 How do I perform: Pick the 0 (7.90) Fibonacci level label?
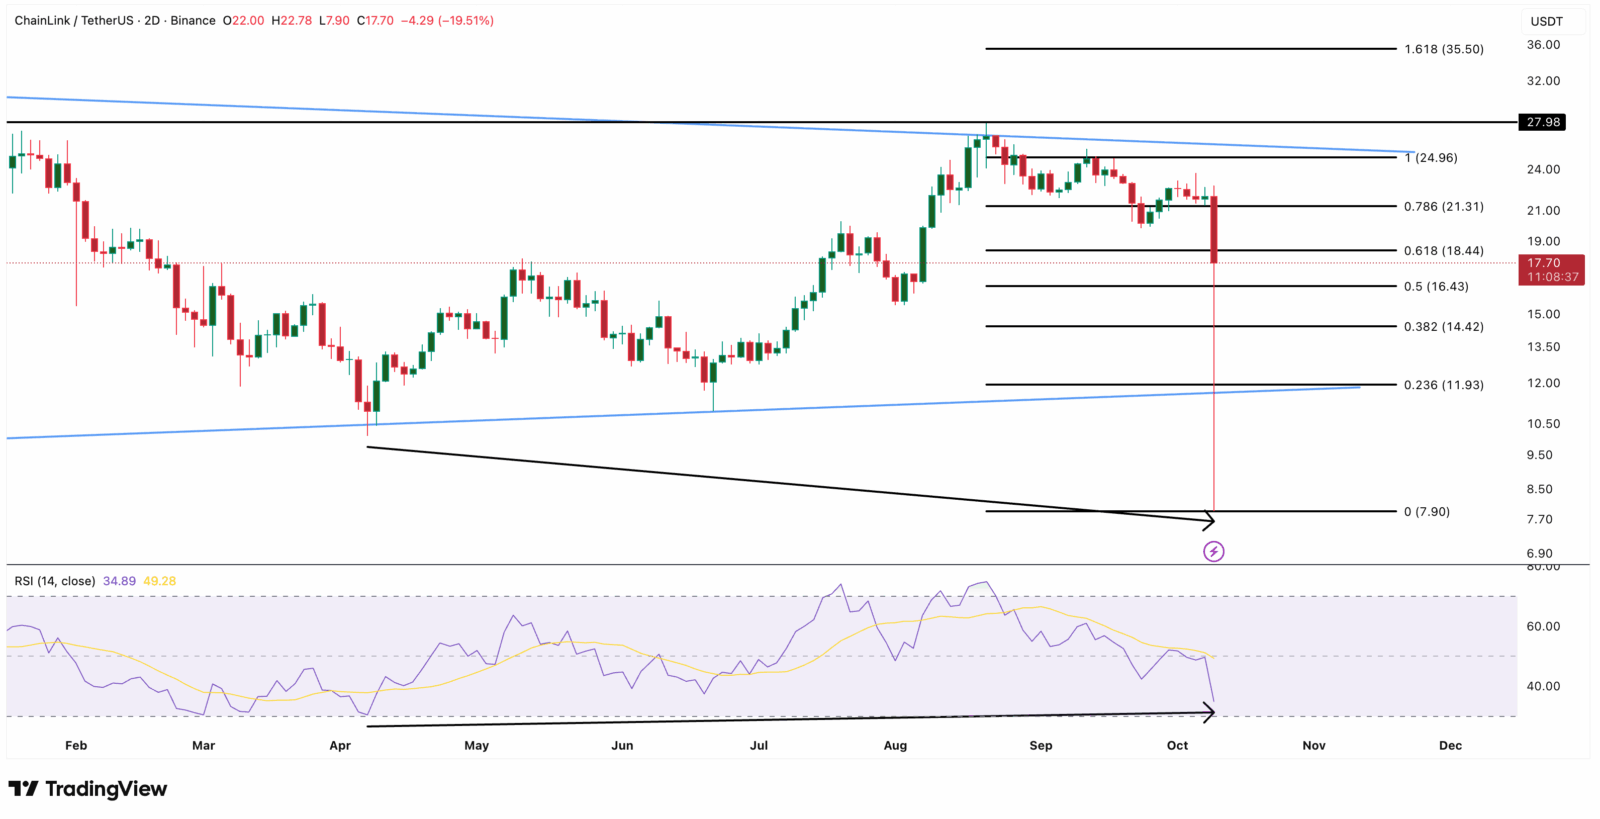point(1426,512)
